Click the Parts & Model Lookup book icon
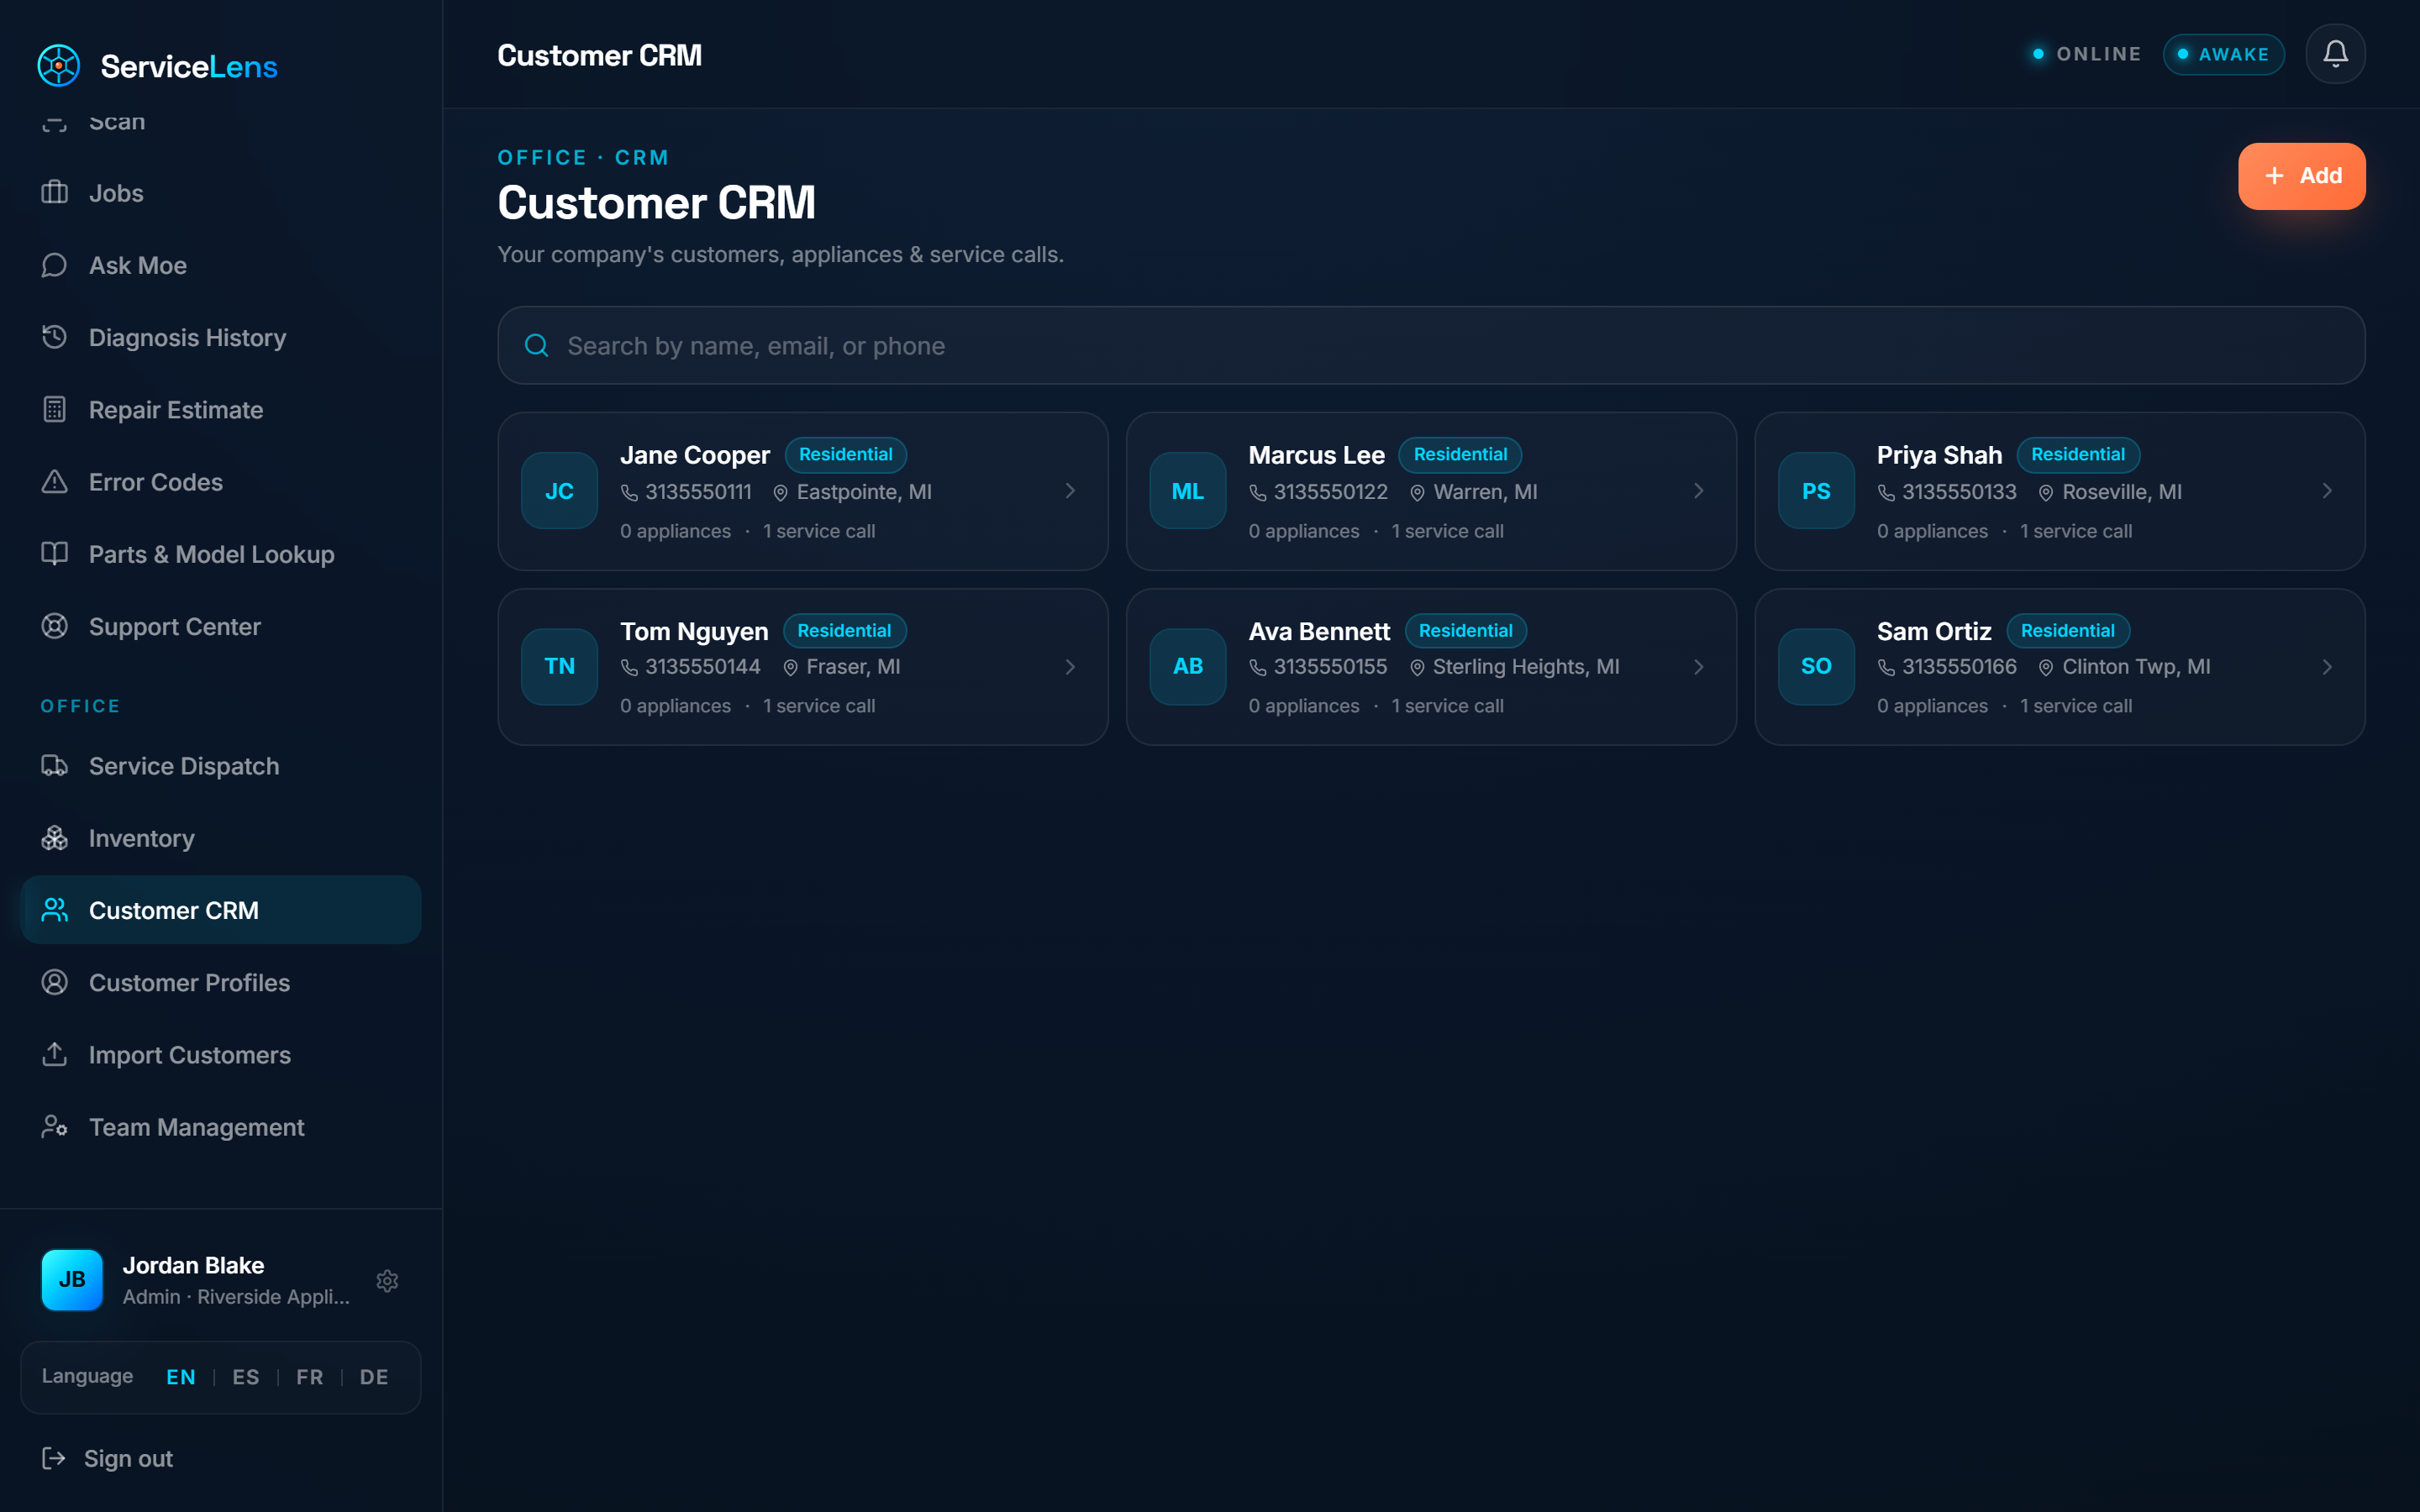The image size is (2420, 1512). pos(55,553)
